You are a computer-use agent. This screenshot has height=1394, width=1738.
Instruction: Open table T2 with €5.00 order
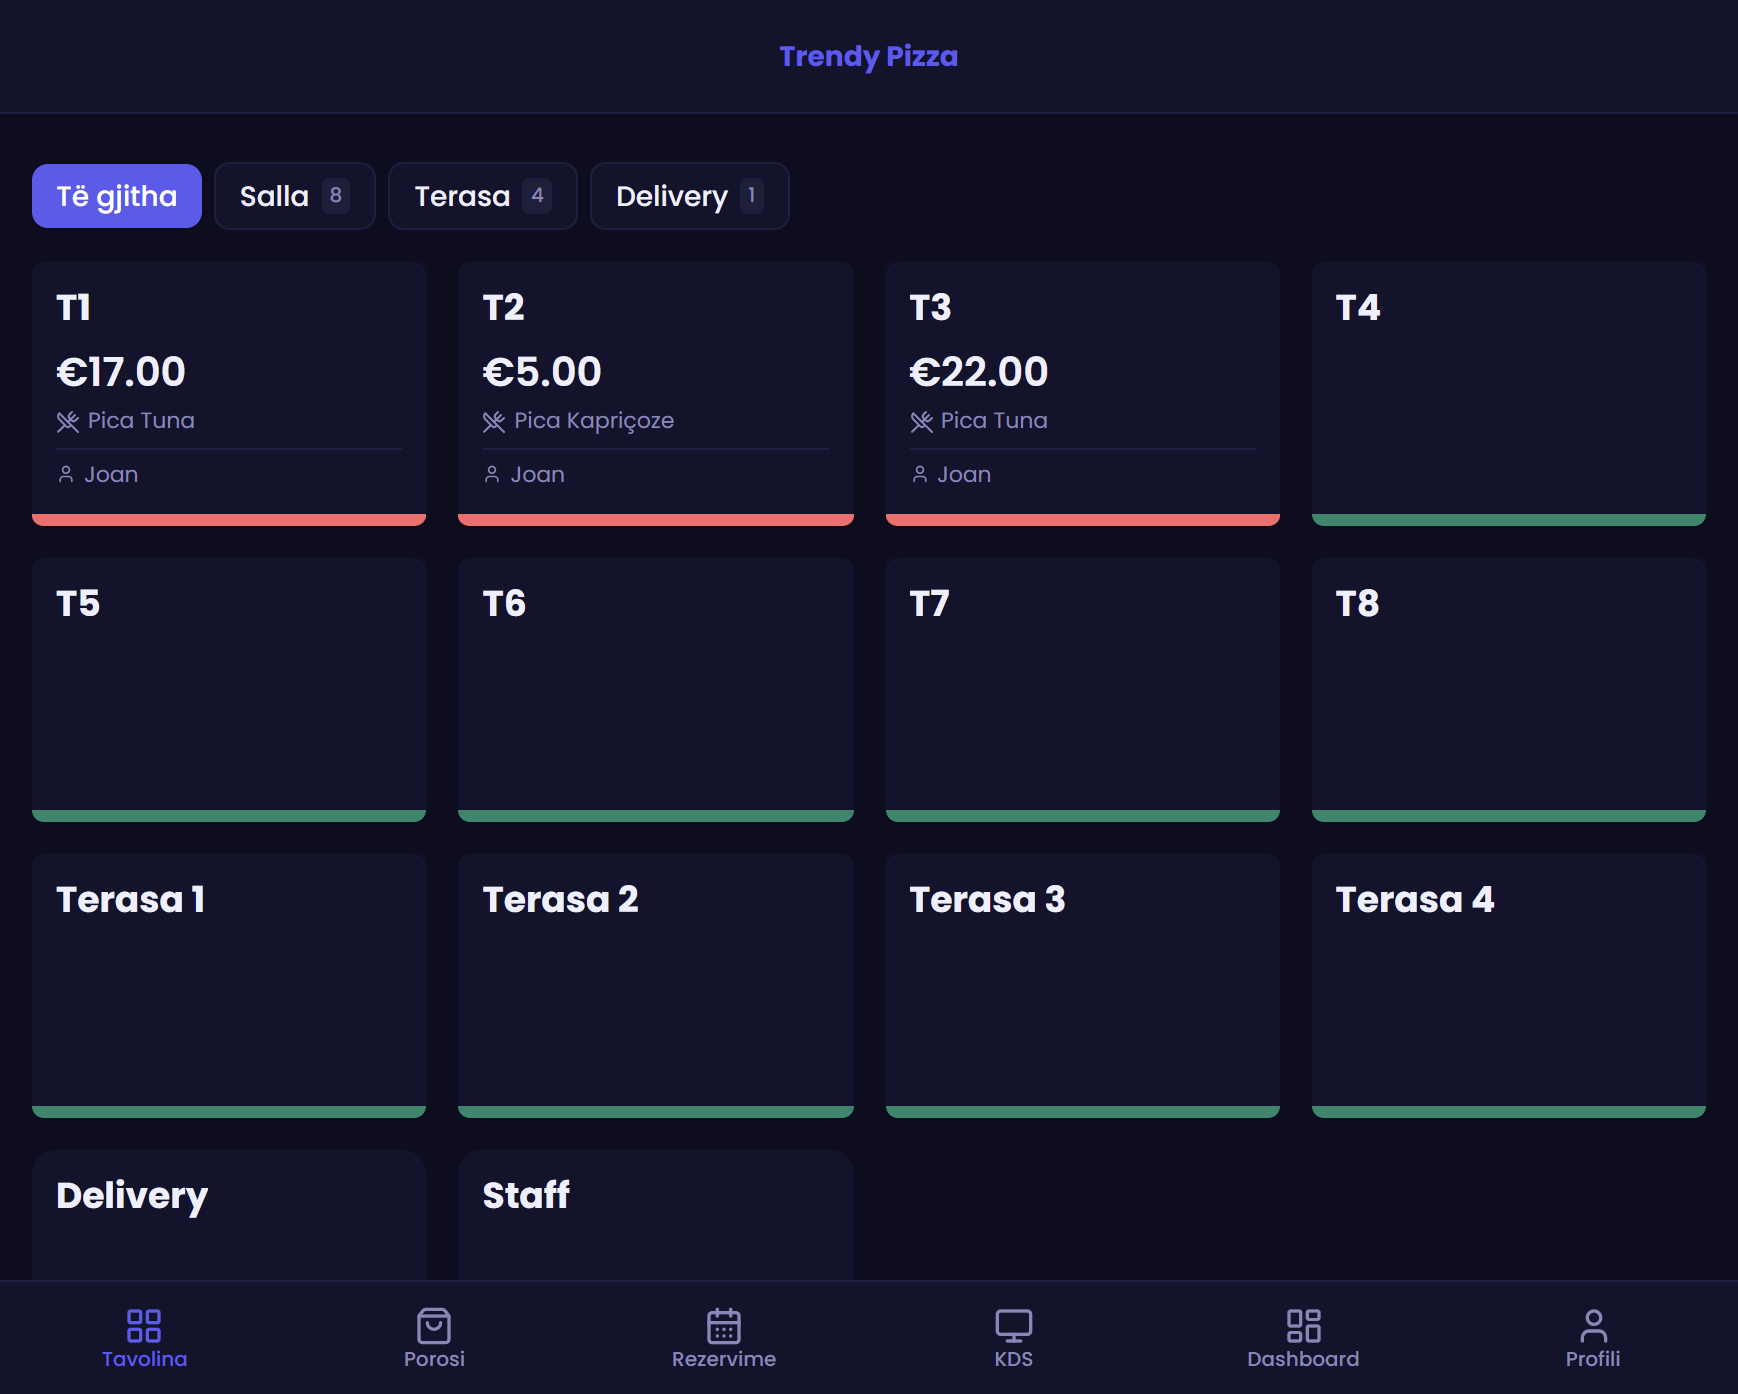click(655, 390)
